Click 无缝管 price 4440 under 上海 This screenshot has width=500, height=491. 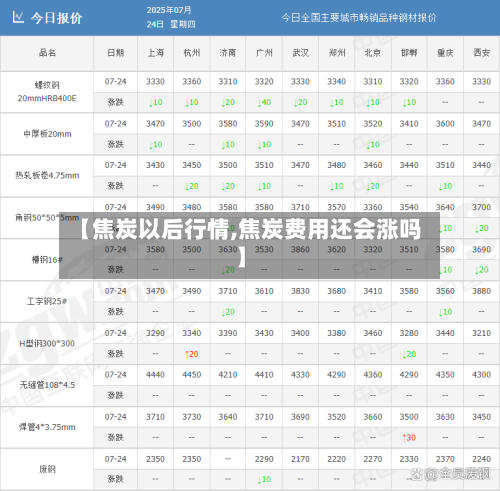(x=155, y=375)
